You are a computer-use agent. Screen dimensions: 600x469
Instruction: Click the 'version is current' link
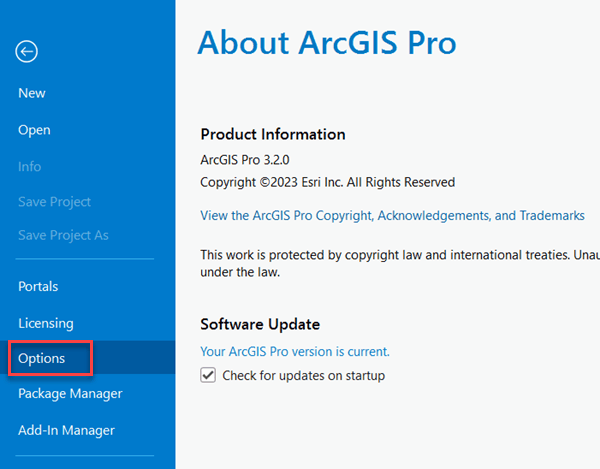click(295, 352)
